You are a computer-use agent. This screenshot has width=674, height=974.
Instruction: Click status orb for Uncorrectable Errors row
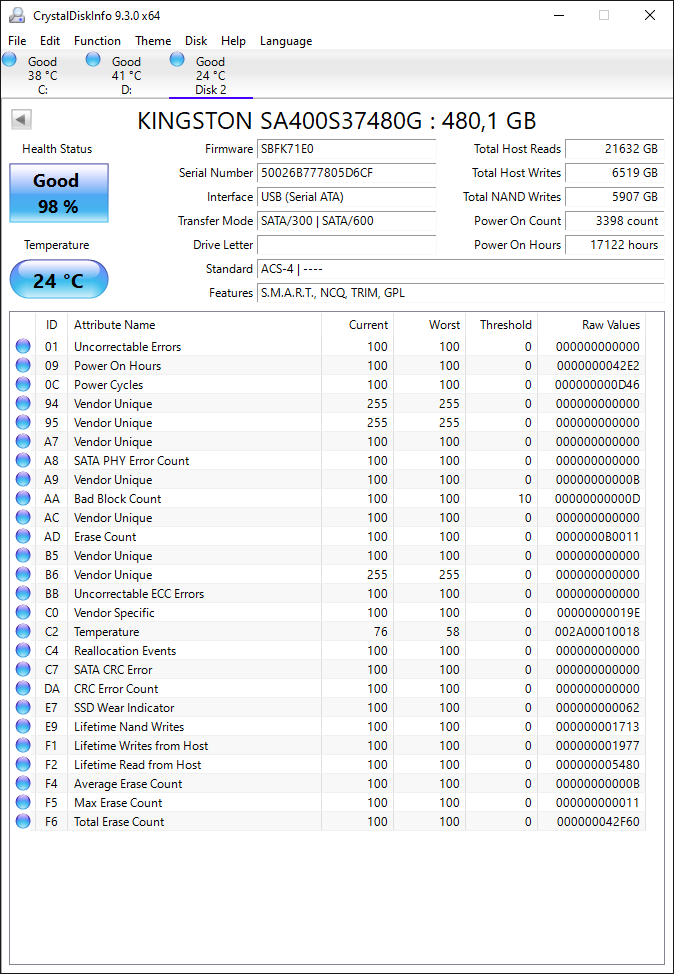pos(23,347)
